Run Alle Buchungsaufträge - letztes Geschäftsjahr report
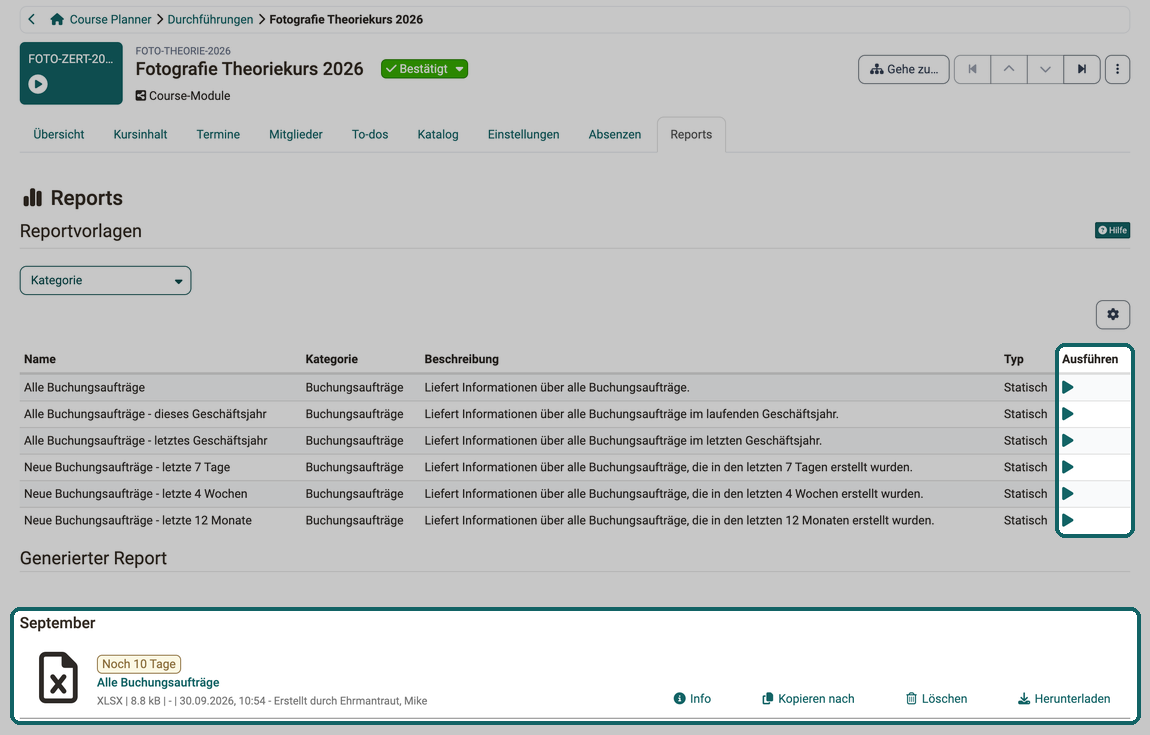This screenshot has height=735, width=1150. (1068, 440)
